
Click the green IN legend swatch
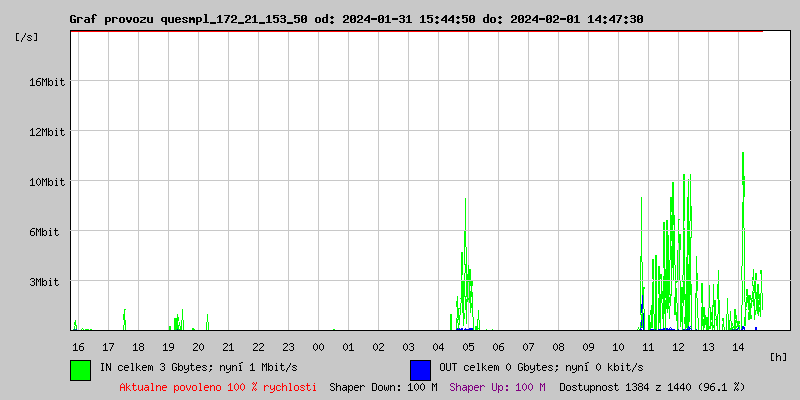click(x=81, y=369)
